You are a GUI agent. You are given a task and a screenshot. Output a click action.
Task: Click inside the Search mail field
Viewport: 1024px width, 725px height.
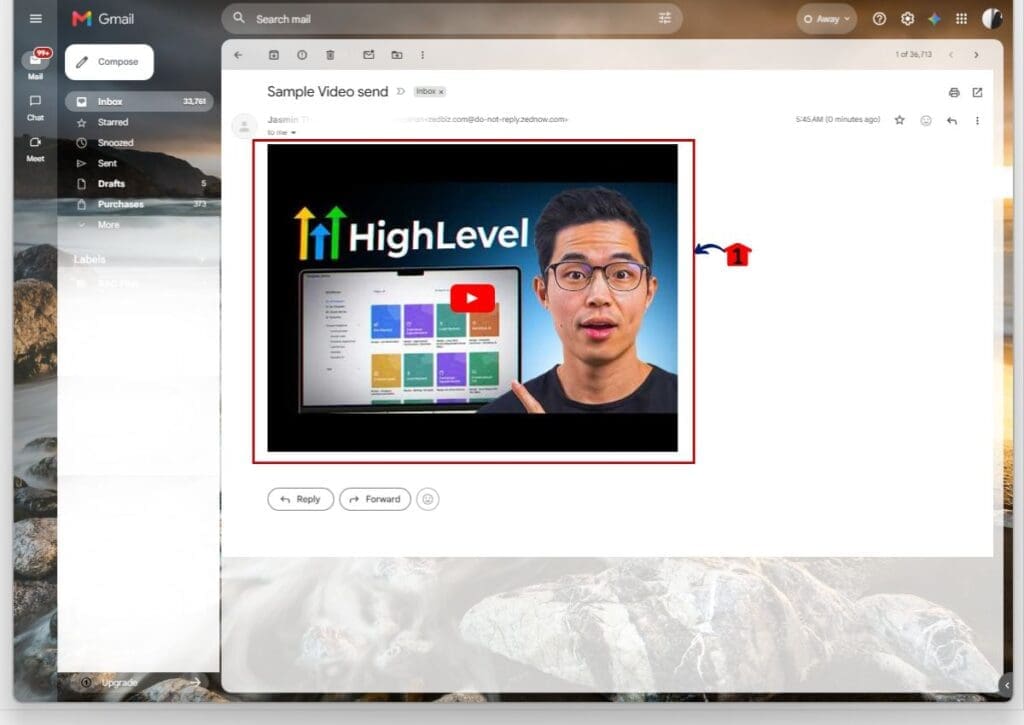pyautogui.click(x=451, y=19)
